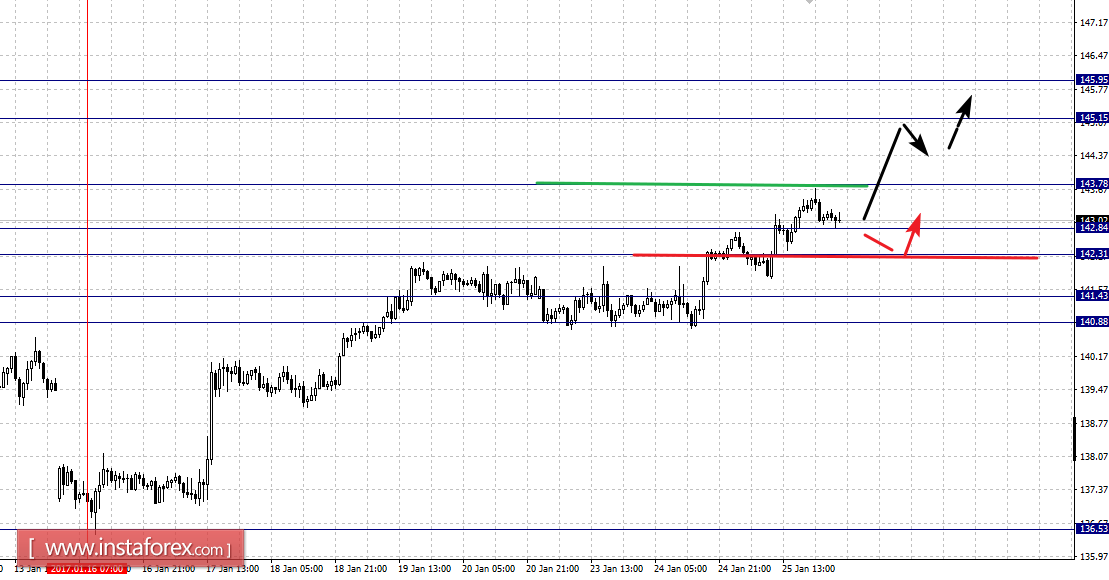
Task: Click the 145.15 price level label
Action: pos(1093,118)
